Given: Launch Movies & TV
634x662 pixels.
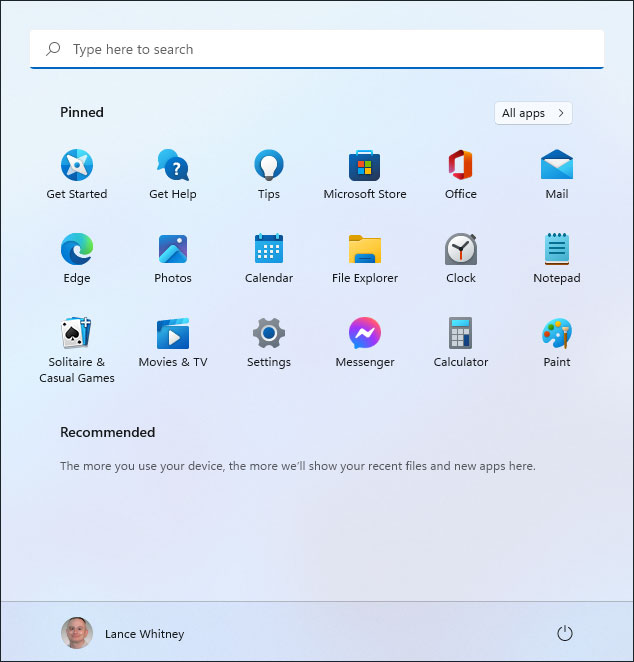Looking at the screenshot, I should coord(173,334).
